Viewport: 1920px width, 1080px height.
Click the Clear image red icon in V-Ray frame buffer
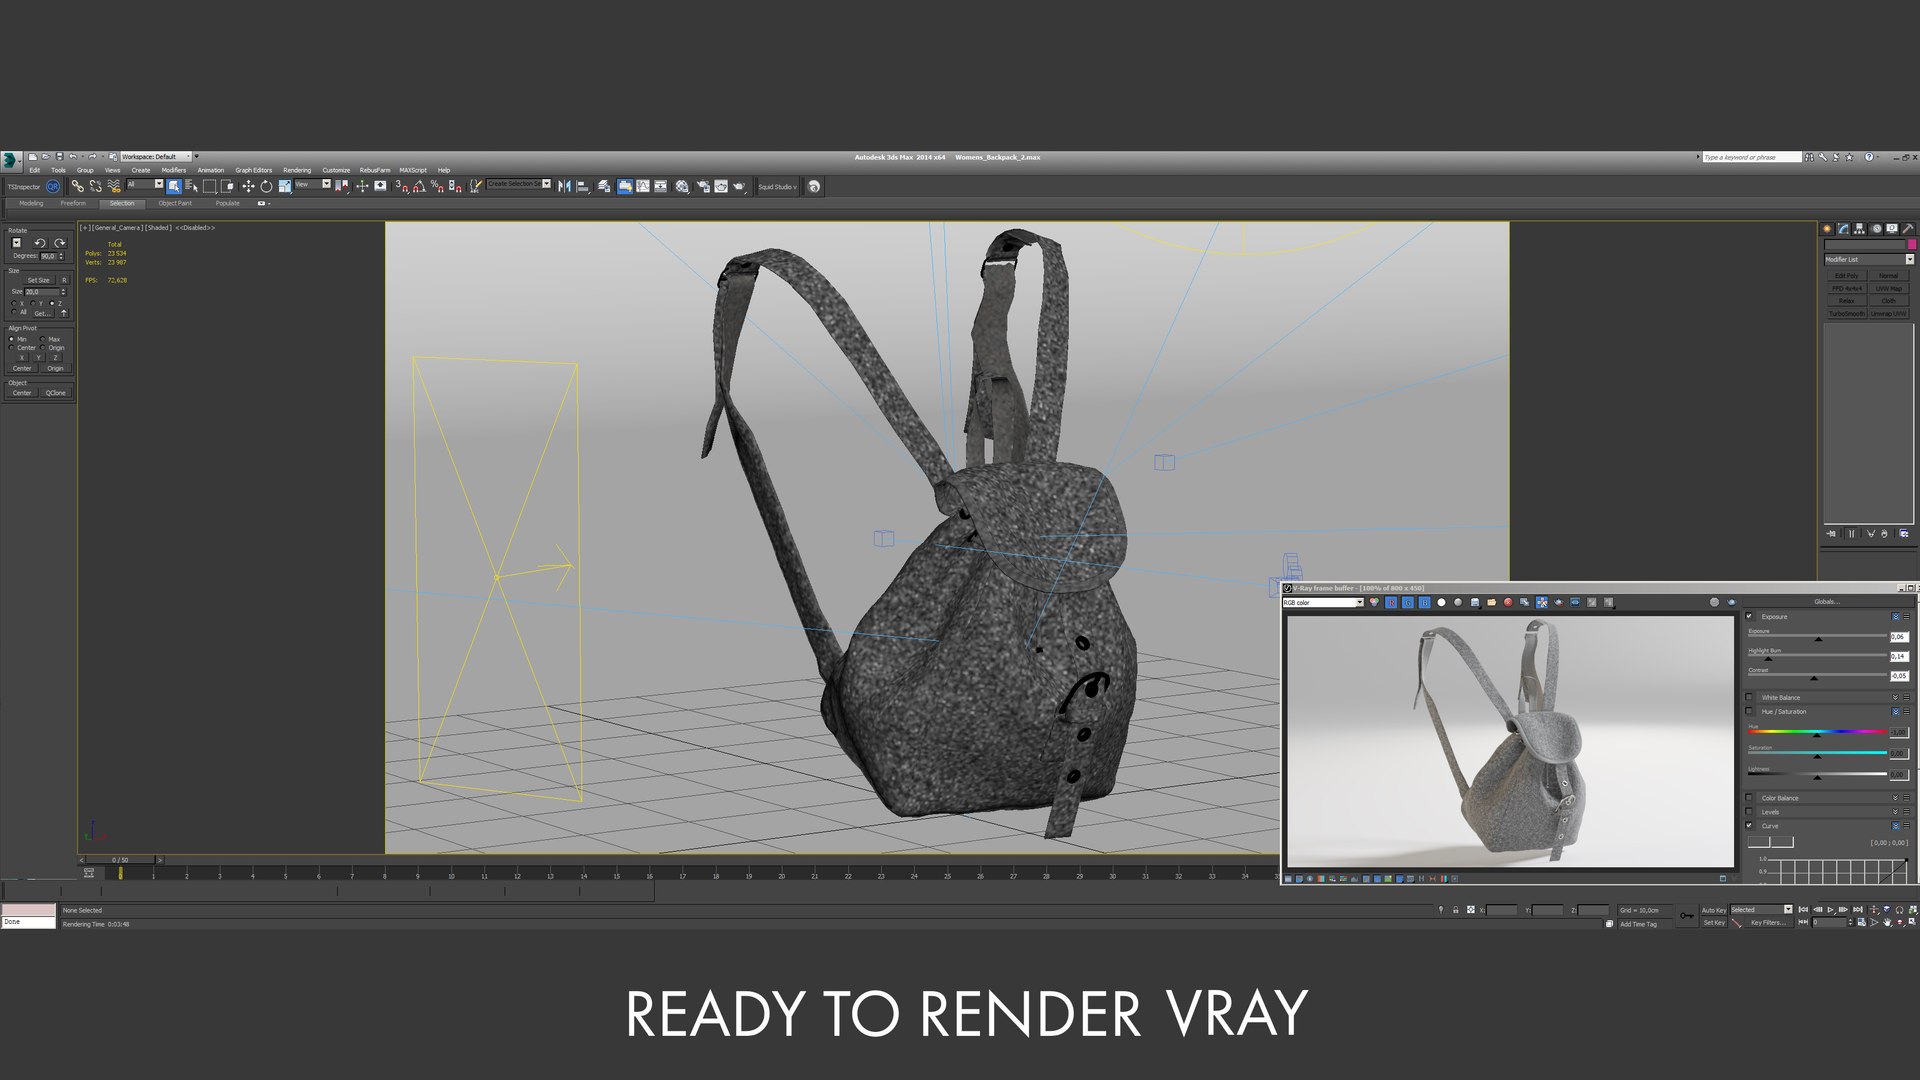(x=1508, y=602)
